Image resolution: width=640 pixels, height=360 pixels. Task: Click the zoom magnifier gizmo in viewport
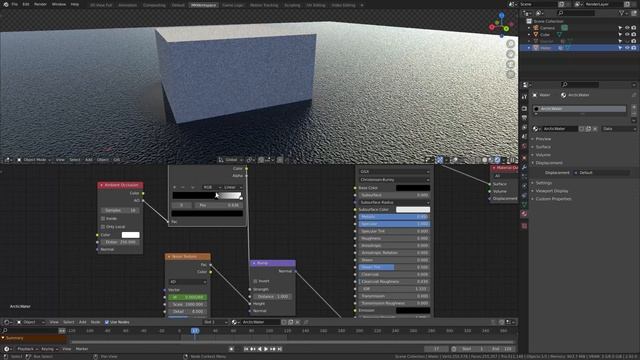coord(511,44)
